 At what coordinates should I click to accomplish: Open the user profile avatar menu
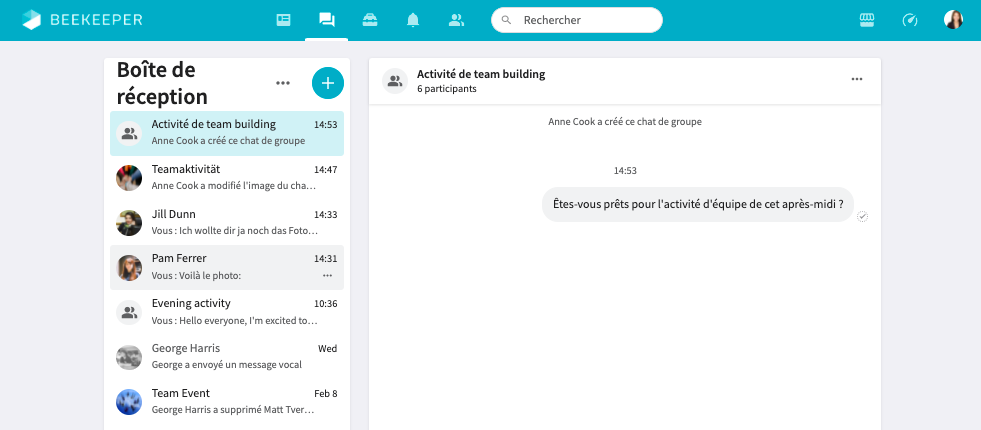coord(953,20)
